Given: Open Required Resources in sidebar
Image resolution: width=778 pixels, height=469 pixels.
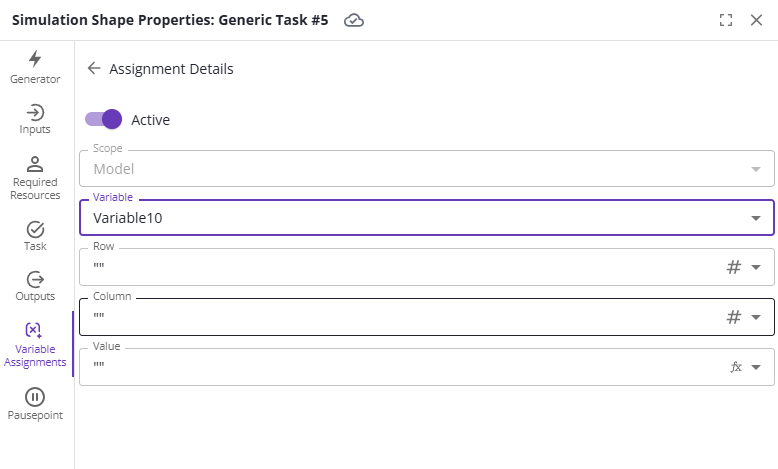Looking at the screenshot, I should (x=35, y=178).
